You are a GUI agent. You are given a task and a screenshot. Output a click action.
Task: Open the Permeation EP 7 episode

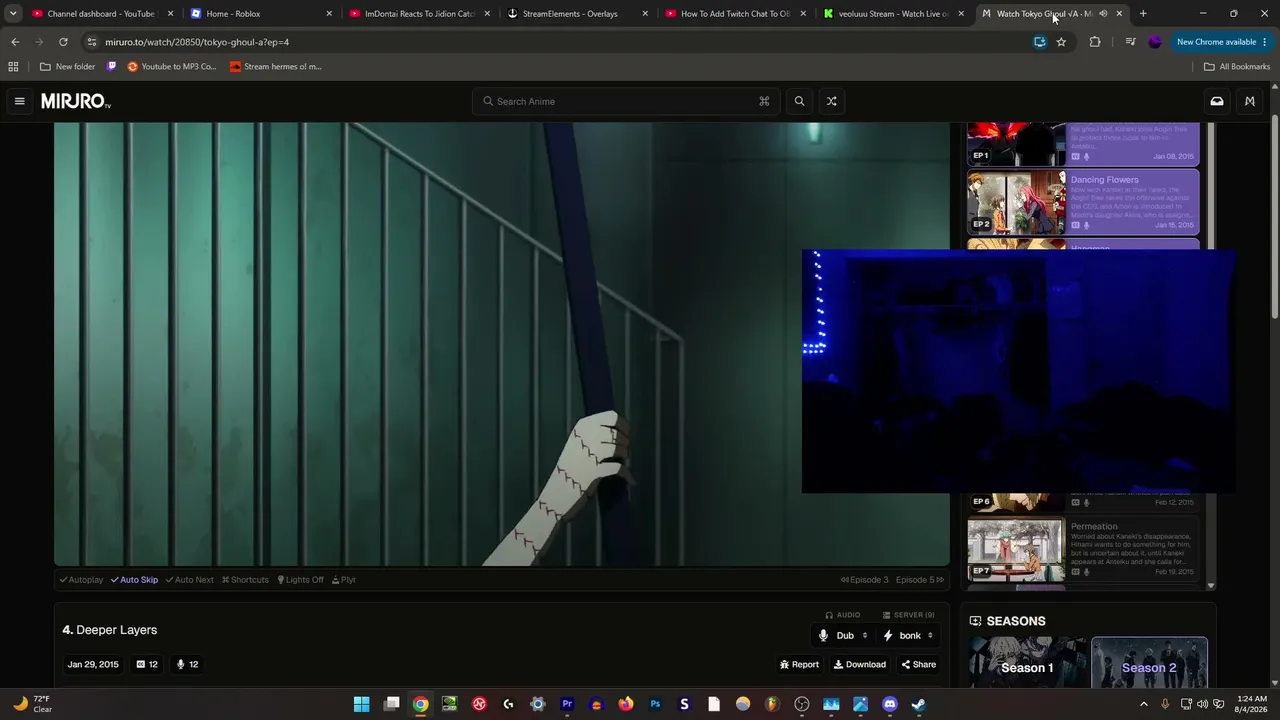tap(1083, 549)
